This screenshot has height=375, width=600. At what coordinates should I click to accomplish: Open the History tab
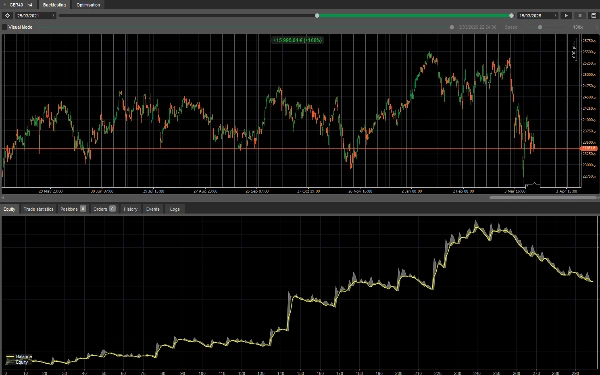point(130,209)
